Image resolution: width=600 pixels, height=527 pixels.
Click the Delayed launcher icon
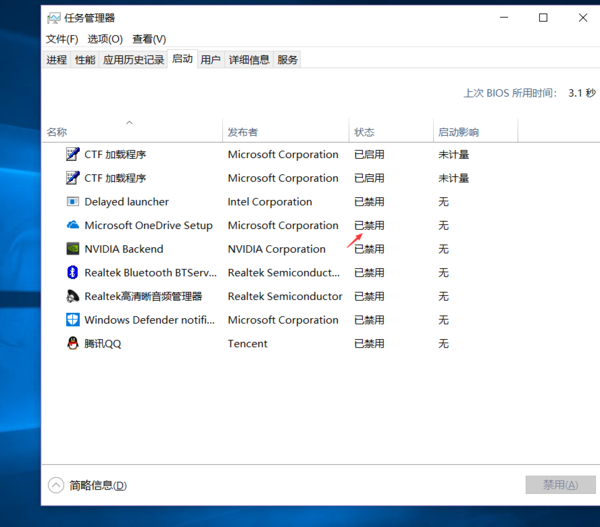click(72, 202)
